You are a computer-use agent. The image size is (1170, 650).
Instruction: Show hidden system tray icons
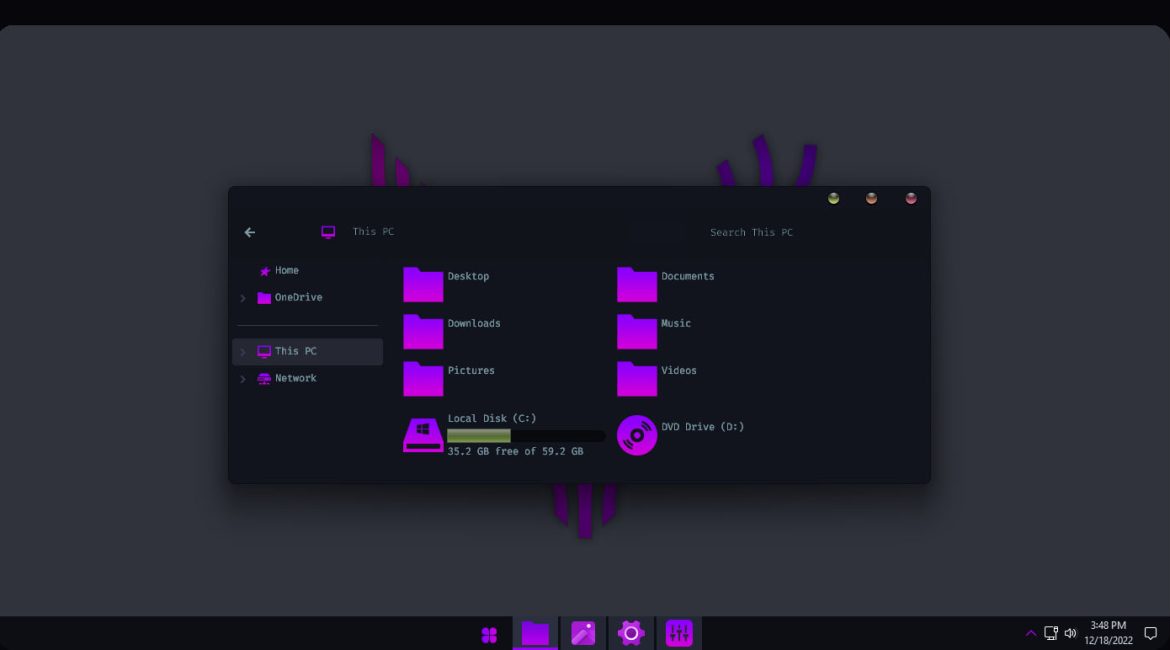tap(1031, 633)
